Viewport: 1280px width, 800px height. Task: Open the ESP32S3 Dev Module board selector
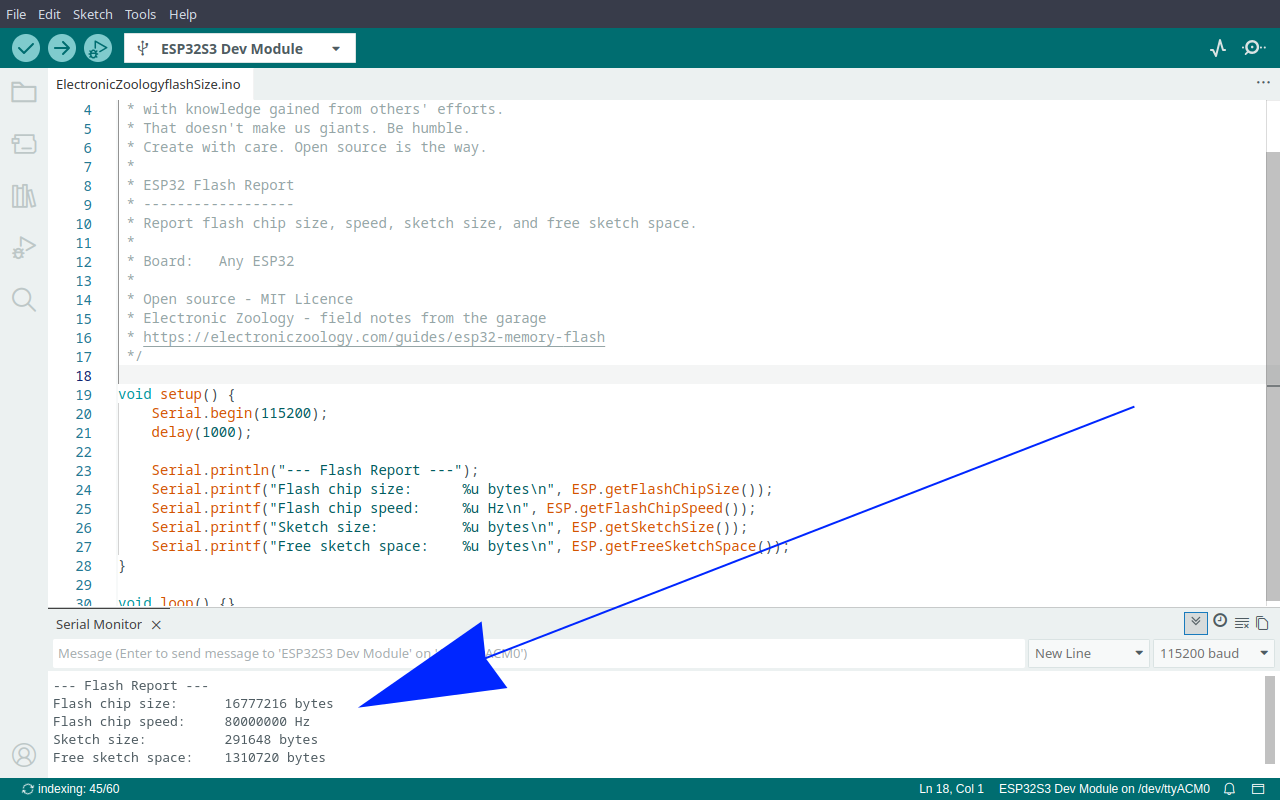[x=240, y=48]
